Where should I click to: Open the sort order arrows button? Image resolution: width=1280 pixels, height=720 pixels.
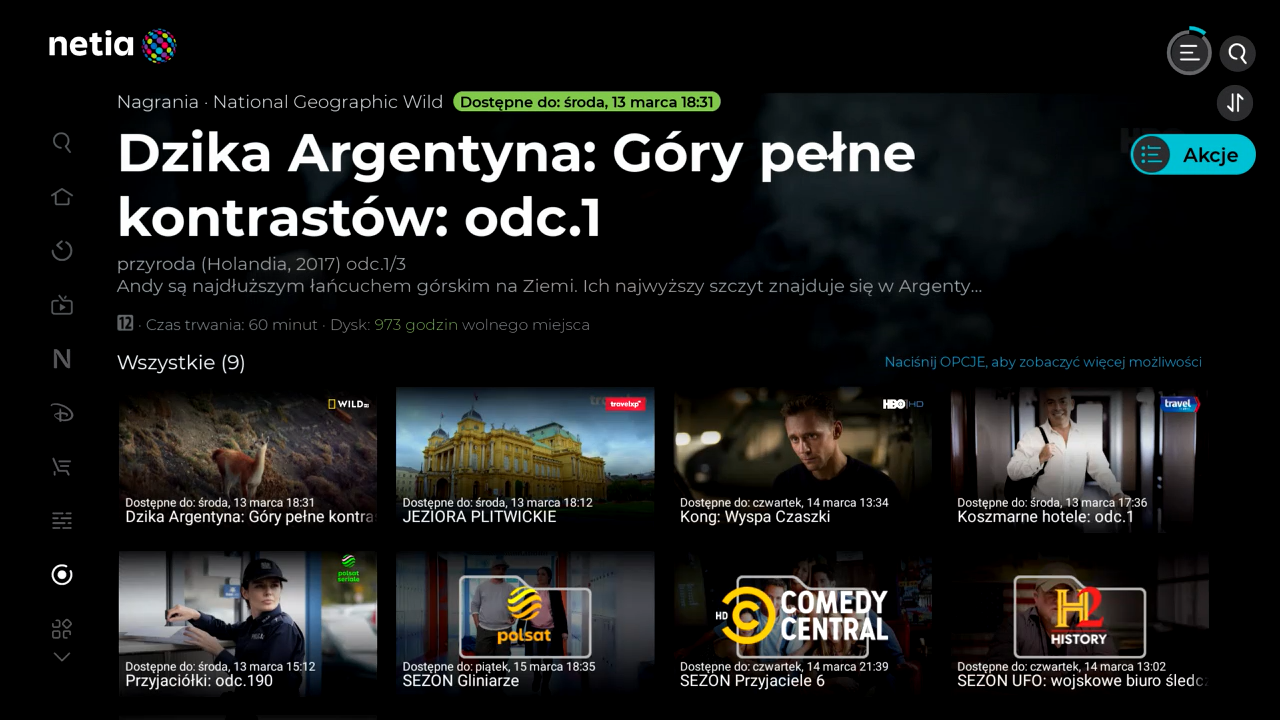(1235, 103)
